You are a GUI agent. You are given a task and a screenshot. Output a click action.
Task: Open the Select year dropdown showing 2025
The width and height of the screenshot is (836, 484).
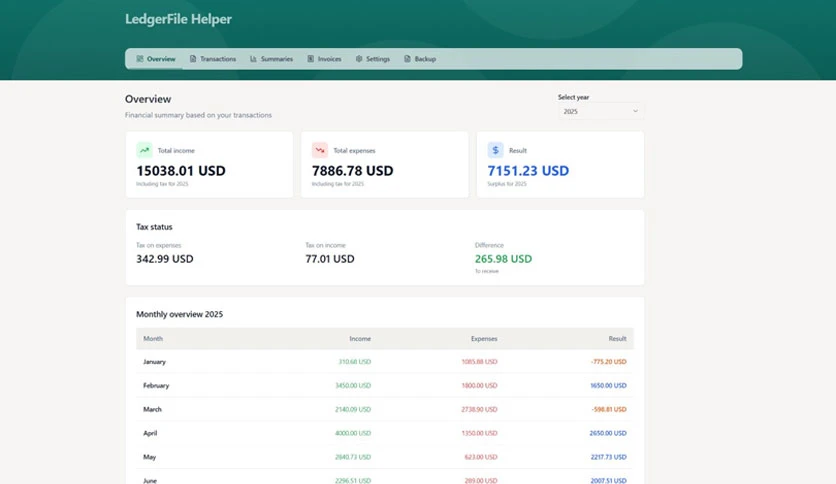pos(601,111)
